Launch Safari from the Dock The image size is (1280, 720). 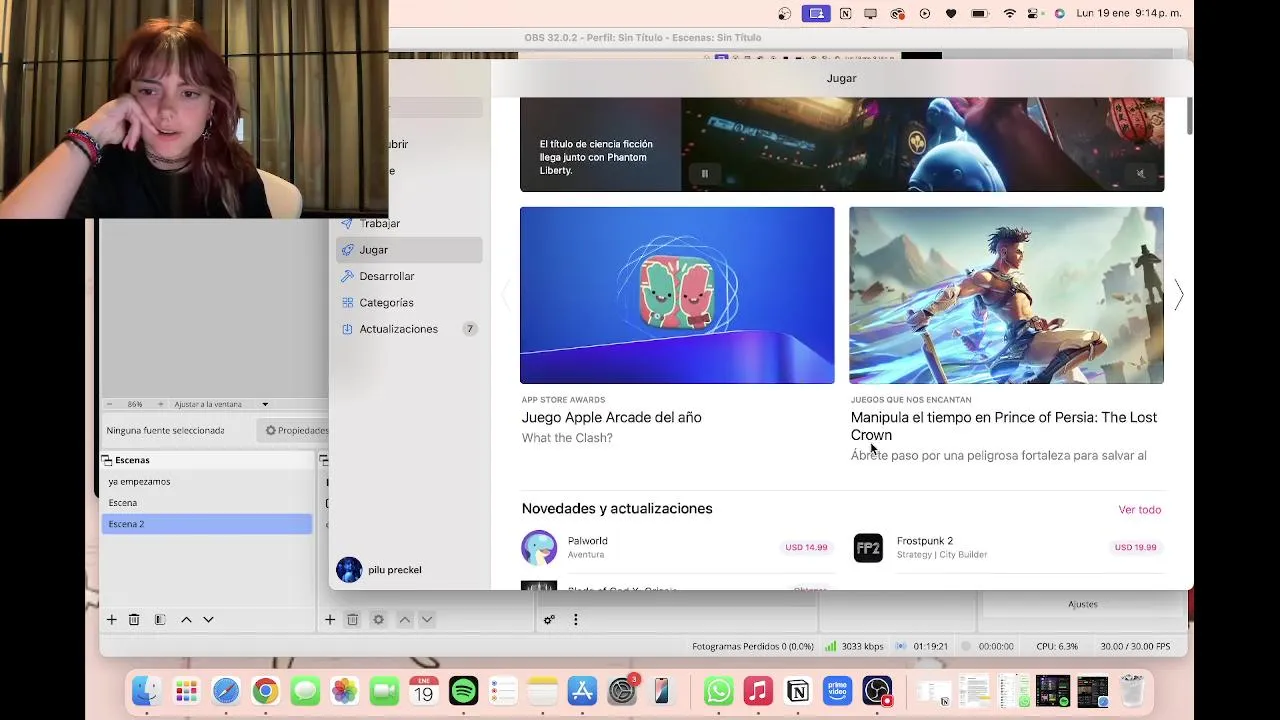226,691
